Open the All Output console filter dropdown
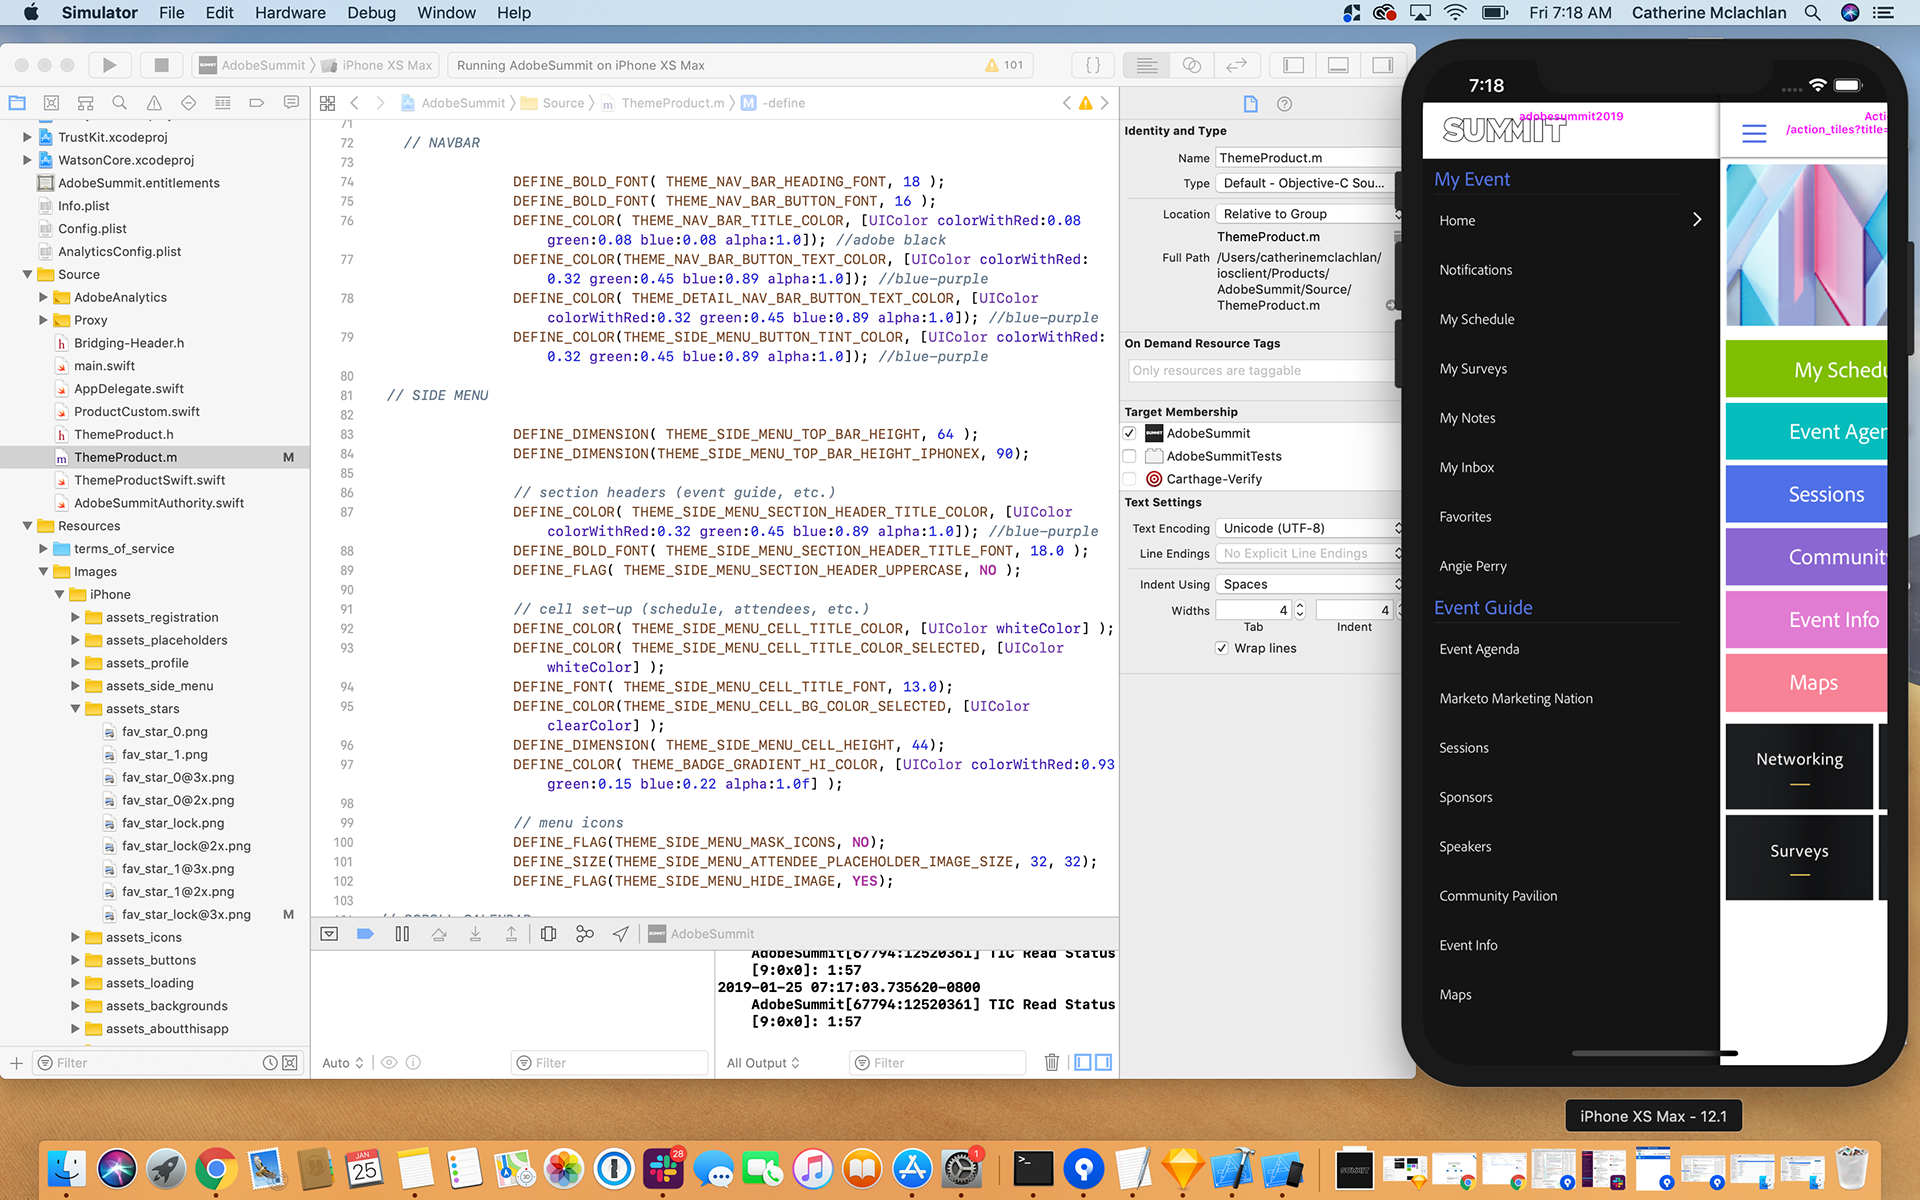This screenshot has width=1920, height=1200. (x=763, y=1063)
